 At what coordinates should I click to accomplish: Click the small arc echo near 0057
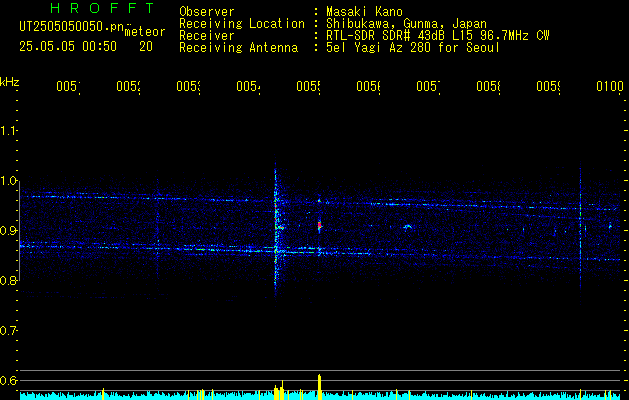[x=407, y=227]
